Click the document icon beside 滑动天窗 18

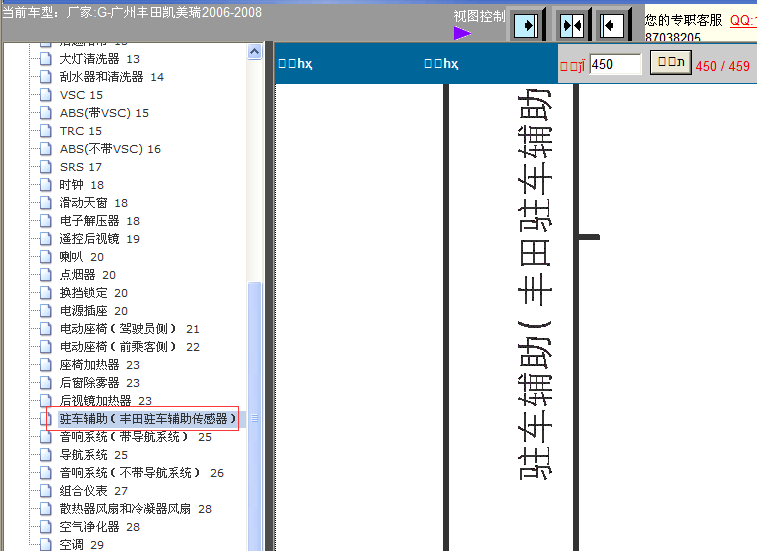[46, 202]
